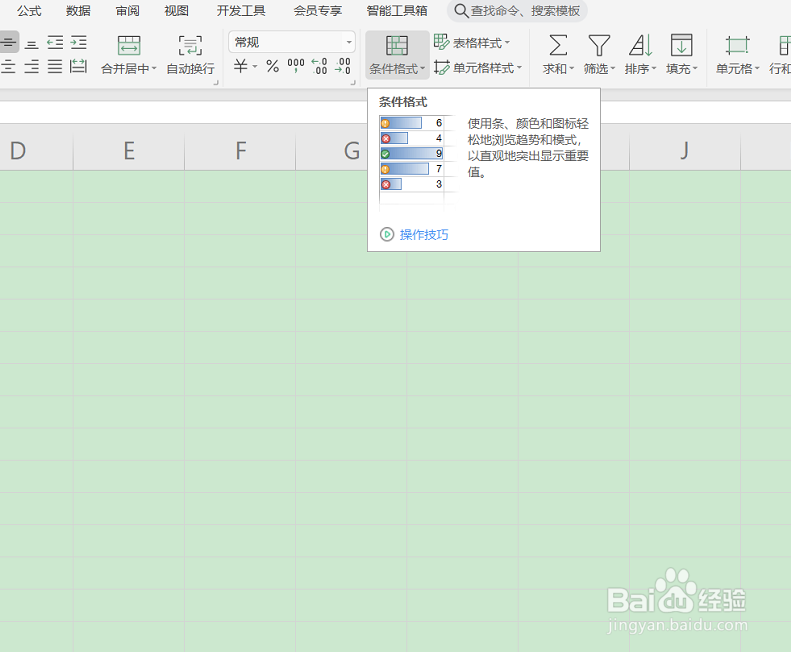This screenshot has width=791, height=652.
Task: Select column F header
Action: (x=240, y=150)
